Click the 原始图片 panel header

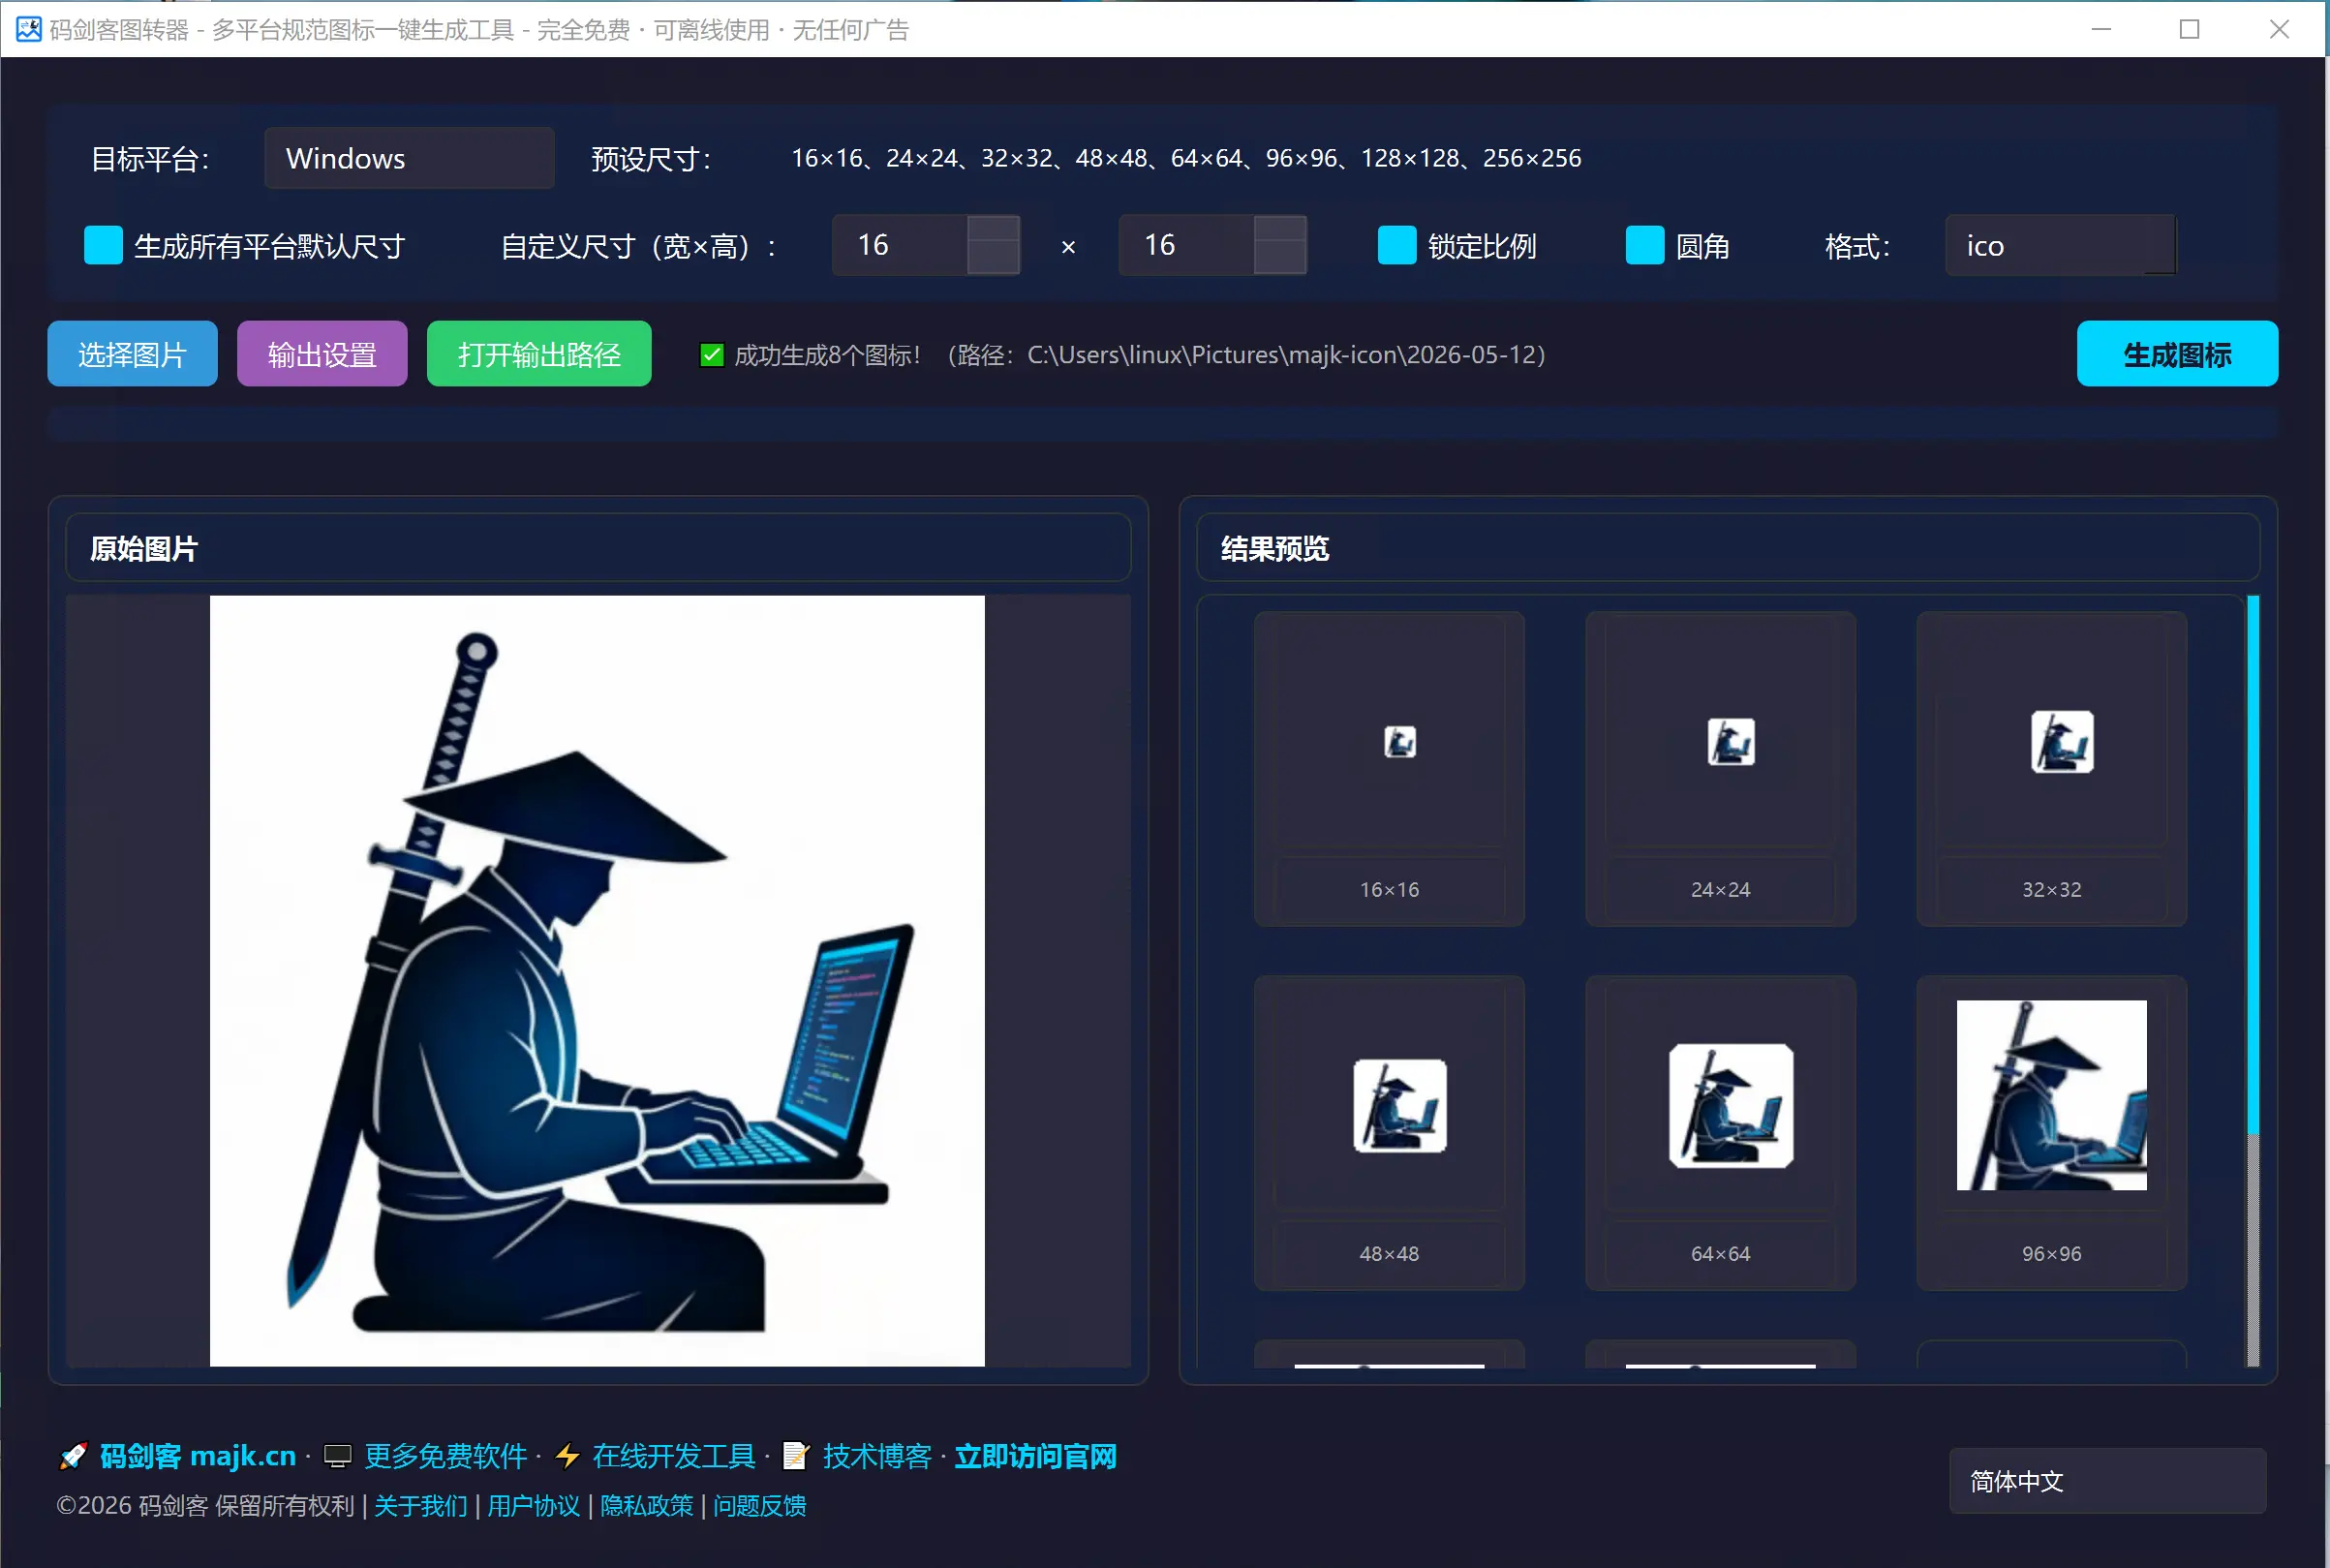click(598, 548)
